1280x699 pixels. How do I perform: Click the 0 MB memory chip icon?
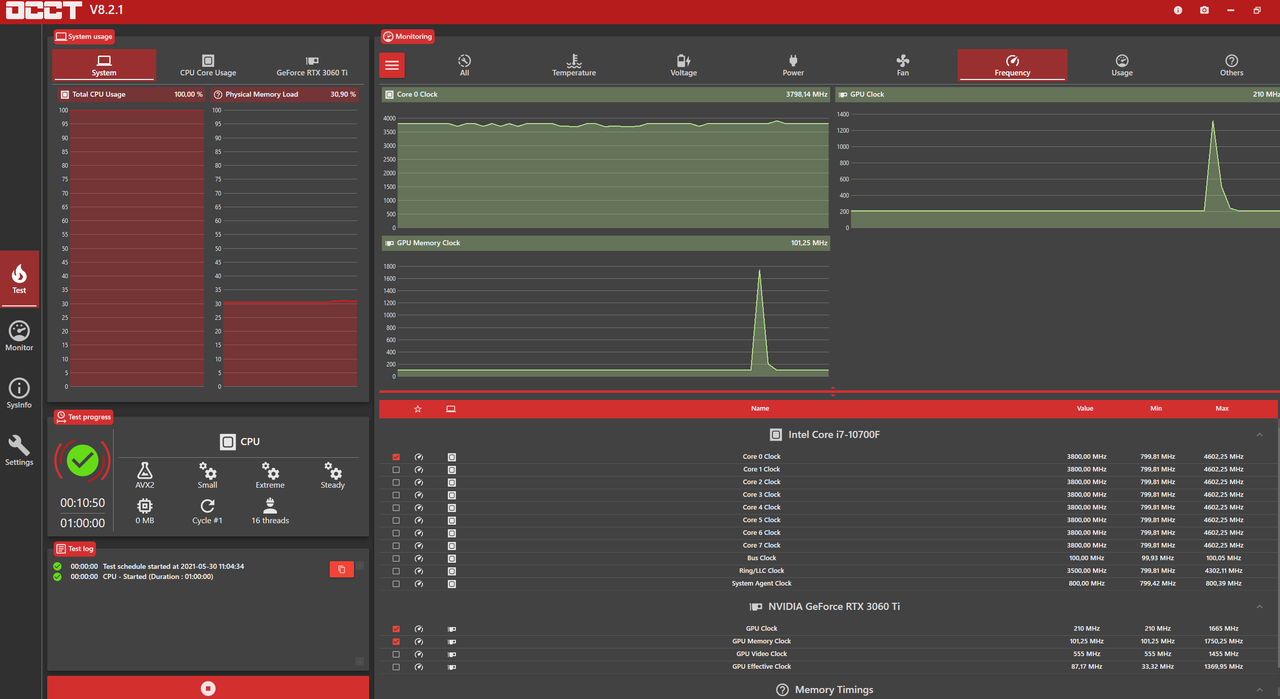pos(145,506)
